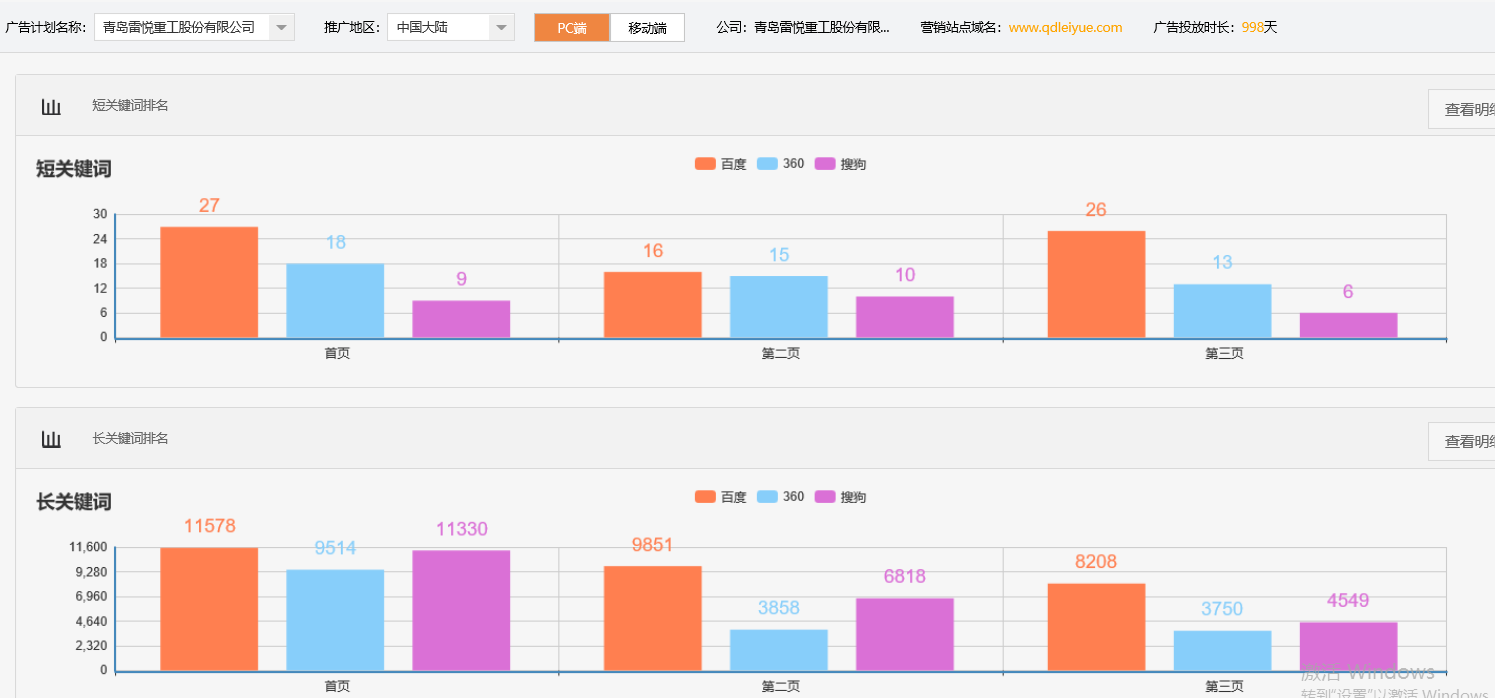Click the 360 第二页 bar showing 15
Image resolution: width=1495 pixels, height=698 pixels.
point(779,307)
